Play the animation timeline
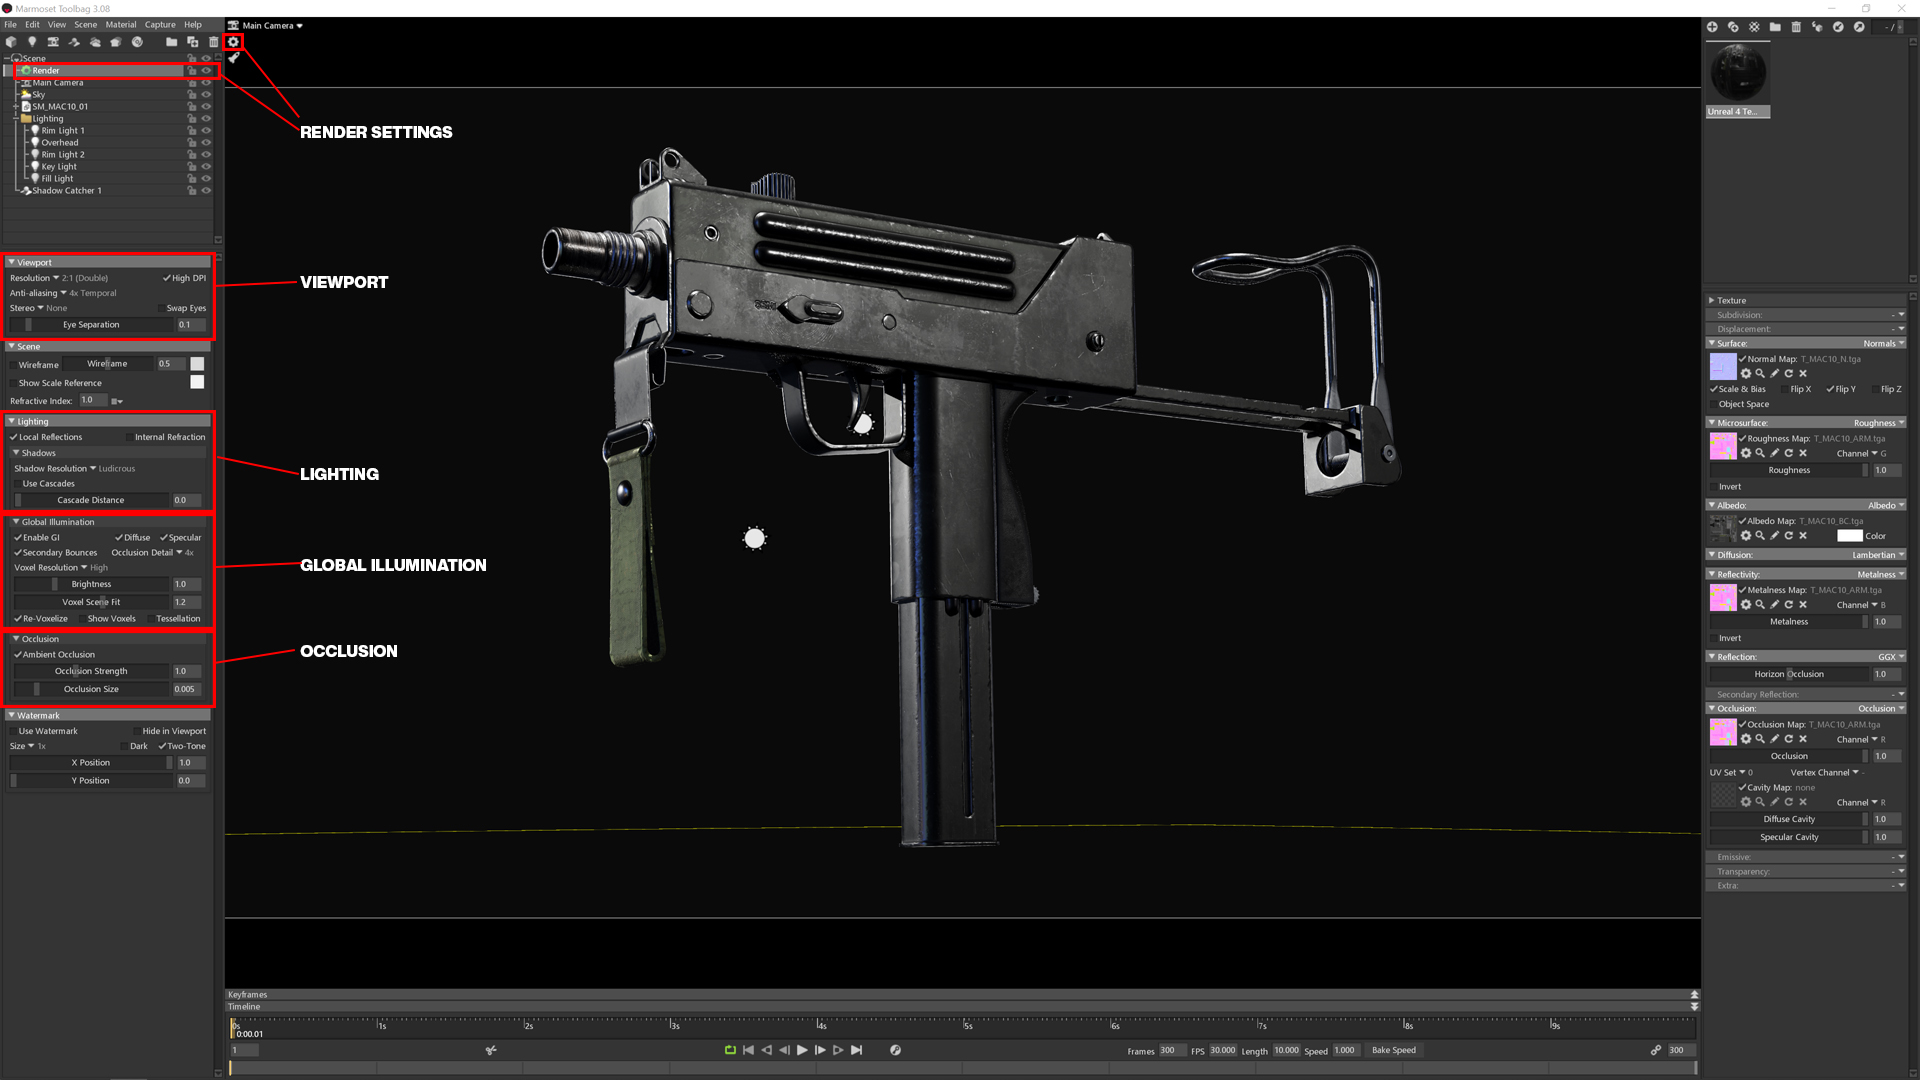 (802, 1050)
